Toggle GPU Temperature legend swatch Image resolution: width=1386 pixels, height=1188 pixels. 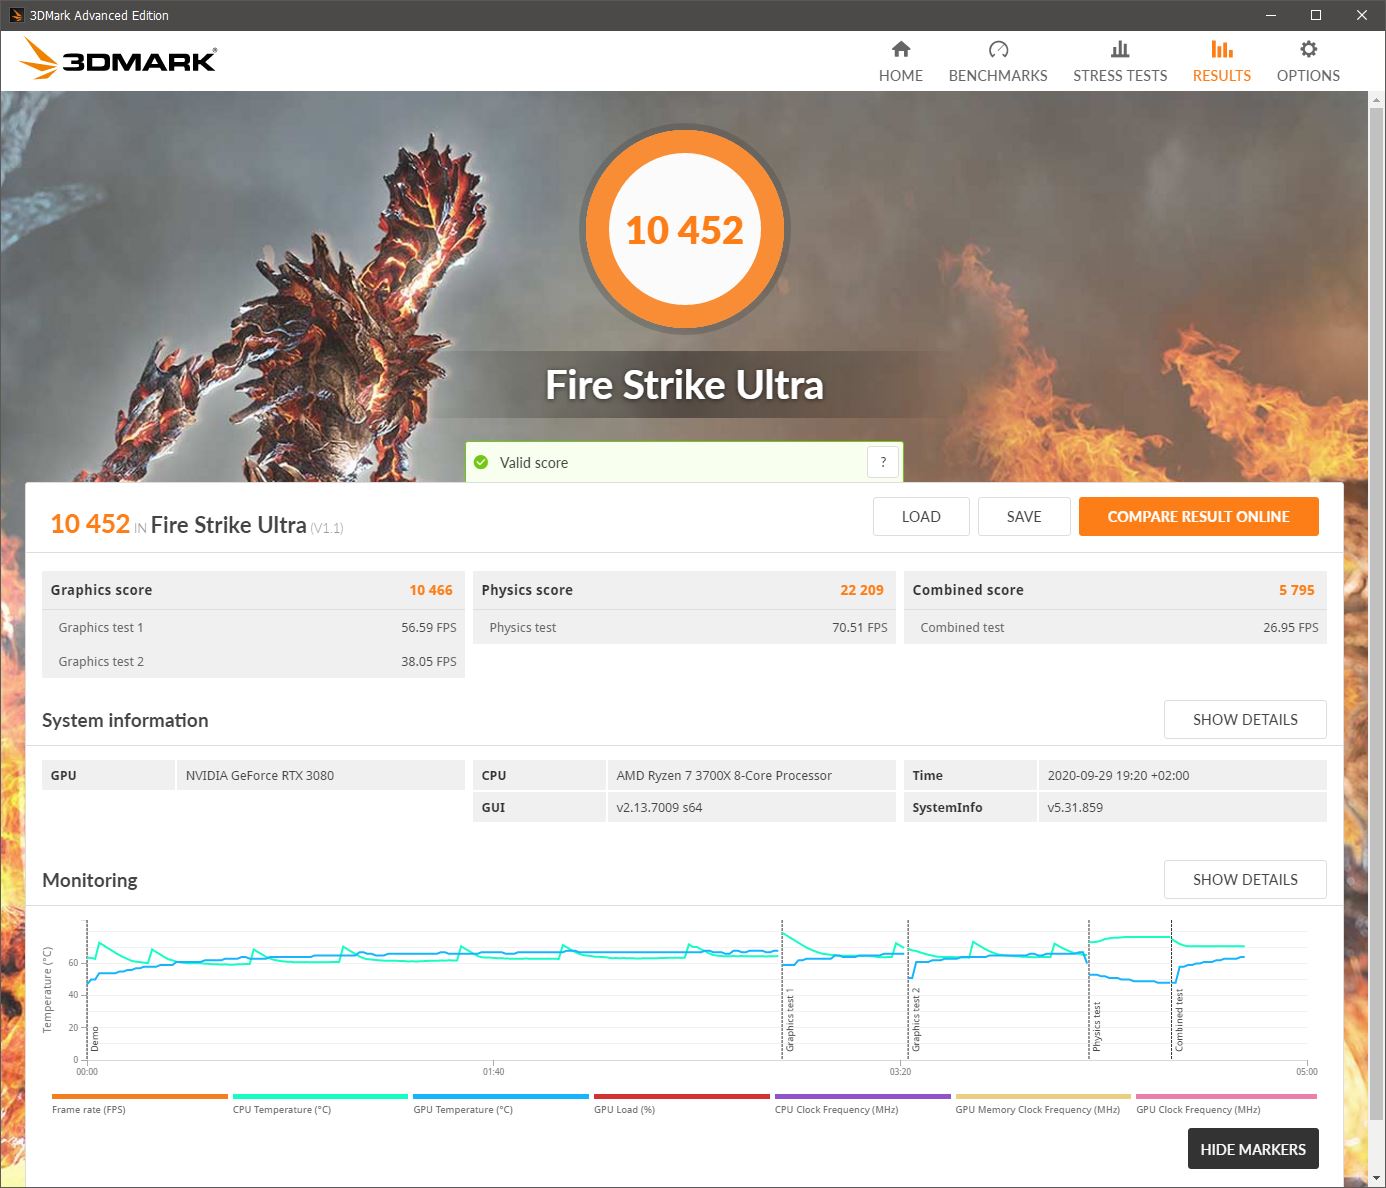coord(501,1097)
